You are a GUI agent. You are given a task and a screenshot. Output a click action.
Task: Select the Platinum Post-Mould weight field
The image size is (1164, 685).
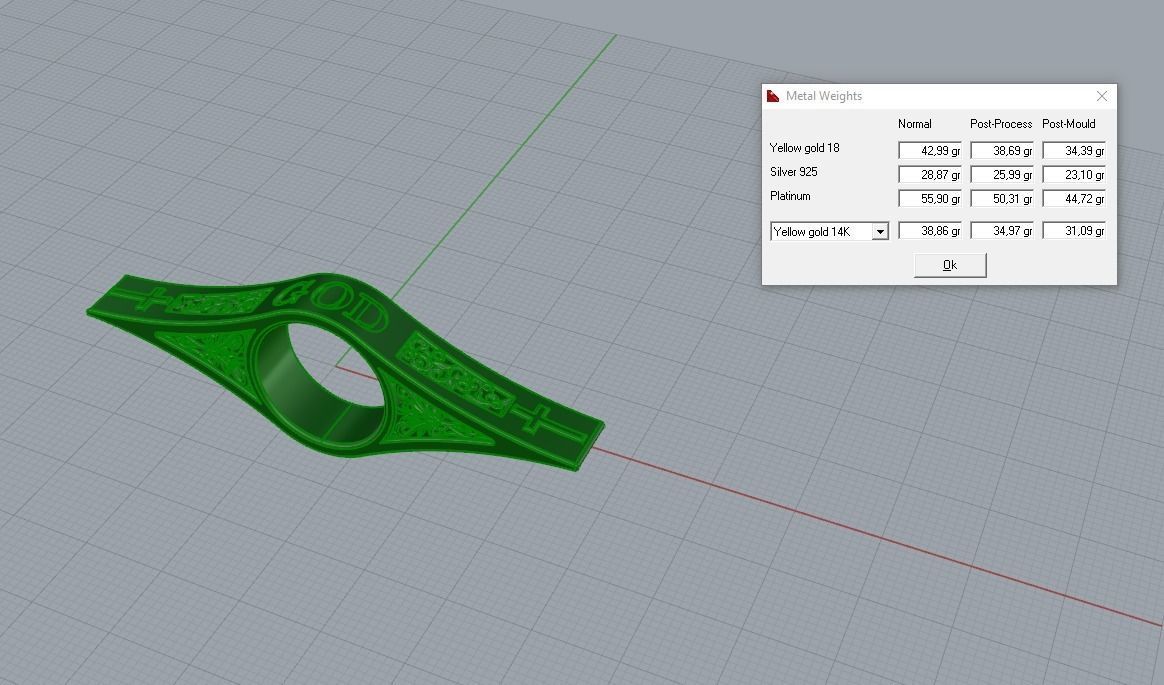pyautogui.click(x=1073, y=198)
